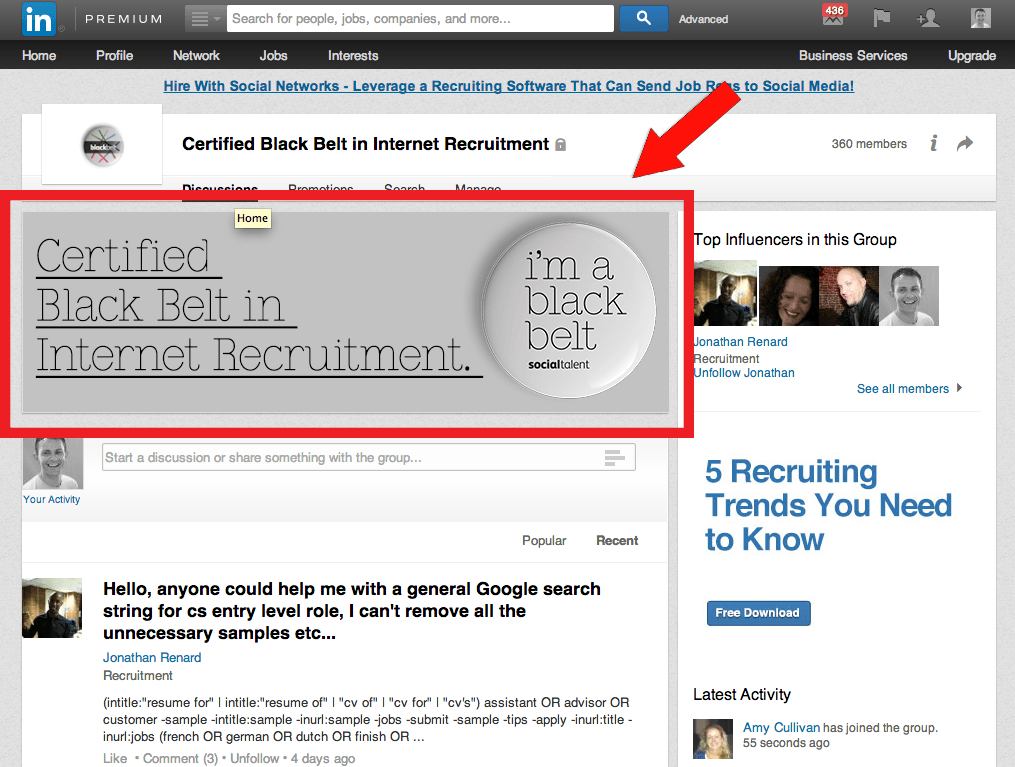Open the Jobs menu

coord(273,56)
